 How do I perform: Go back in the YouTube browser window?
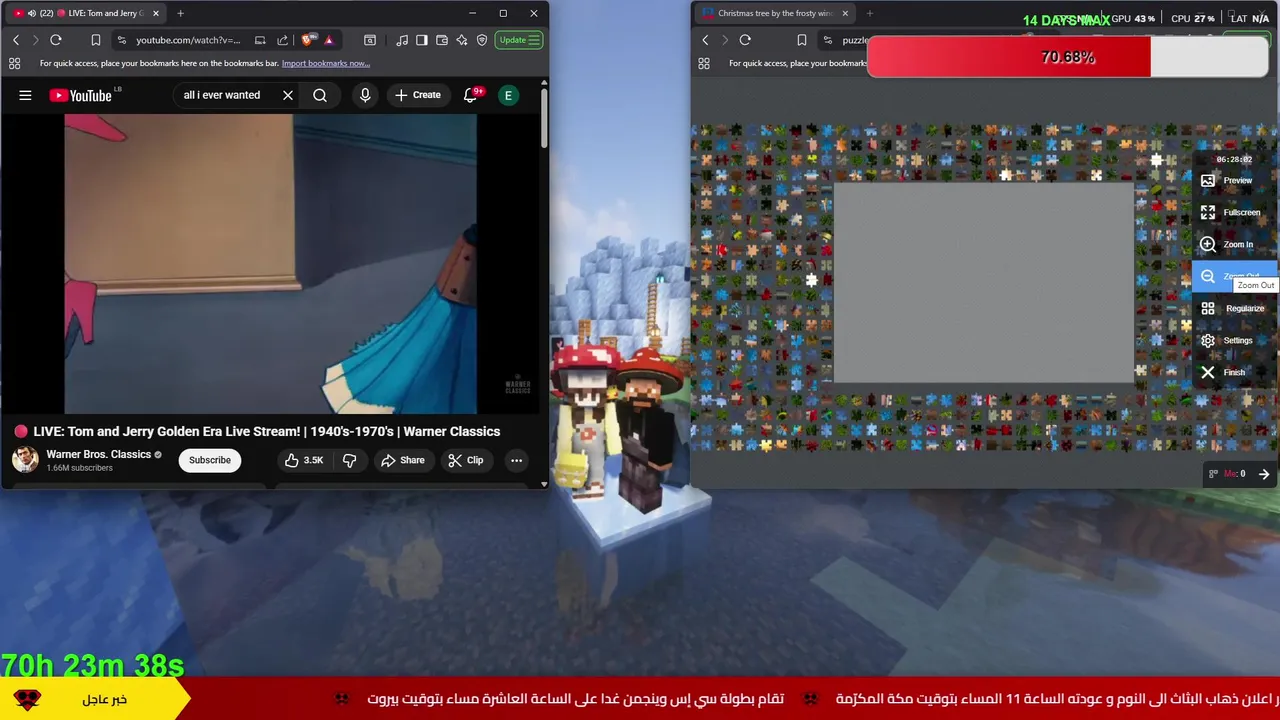[16, 40]
